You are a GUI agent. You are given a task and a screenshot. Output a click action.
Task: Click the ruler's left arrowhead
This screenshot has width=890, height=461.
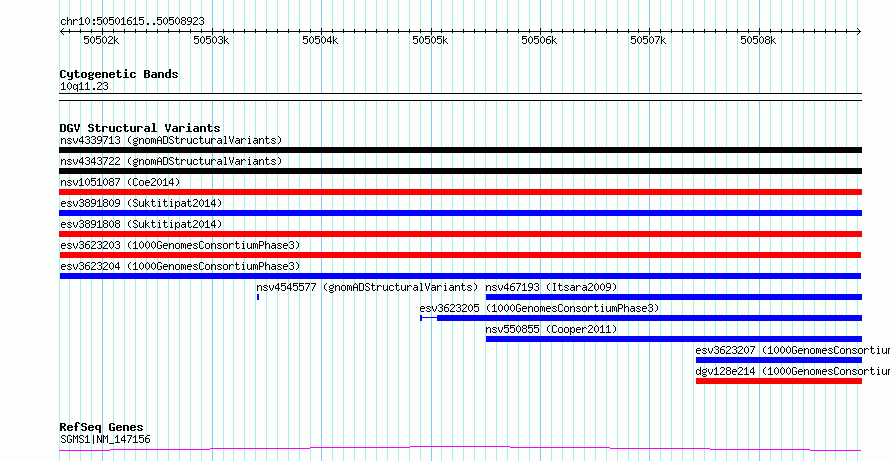click(62, 31)
